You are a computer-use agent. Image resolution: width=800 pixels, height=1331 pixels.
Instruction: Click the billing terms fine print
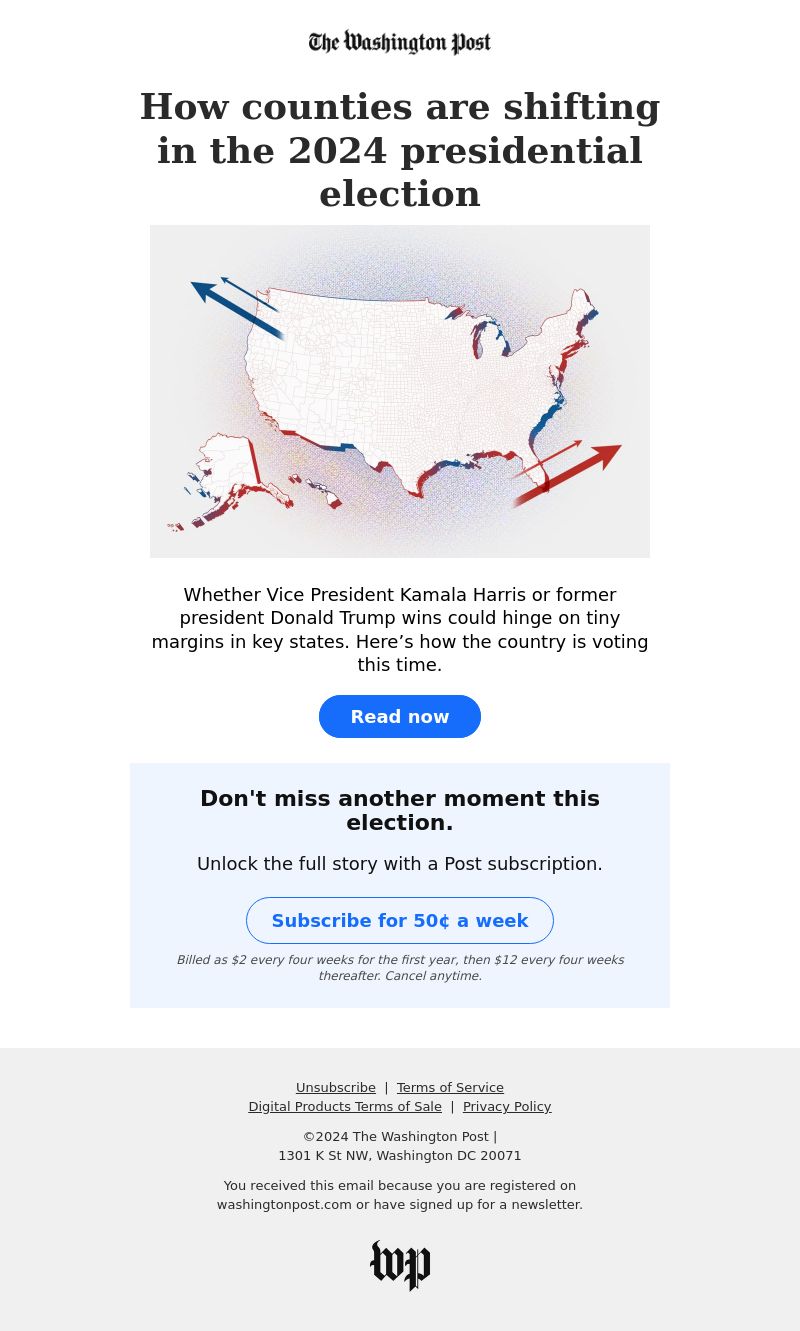(400, 968)
